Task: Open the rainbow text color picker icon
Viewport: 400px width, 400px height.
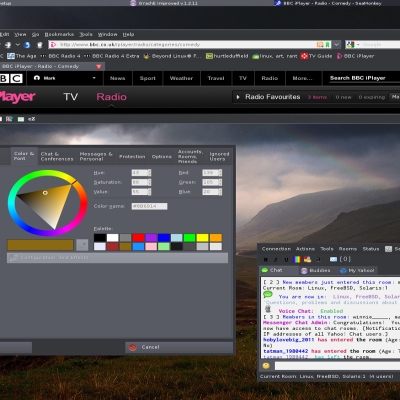Action: (x=297, y=259)
